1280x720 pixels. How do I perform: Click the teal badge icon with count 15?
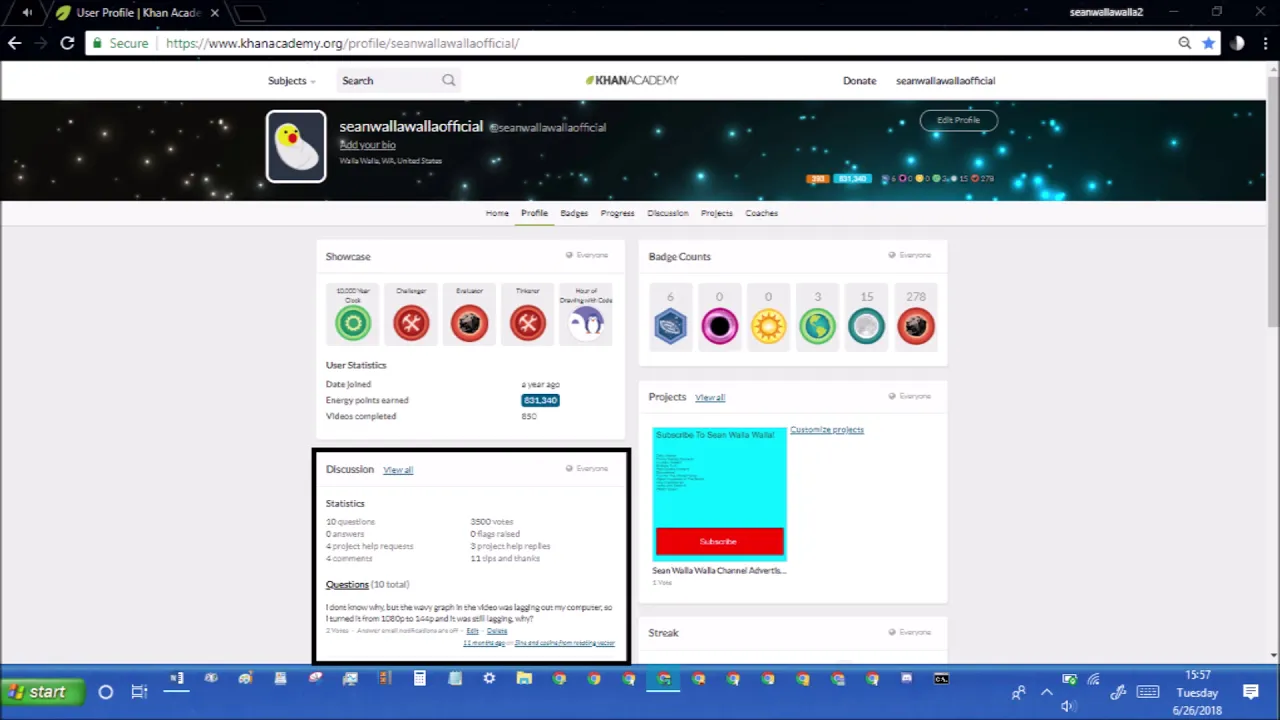(x=866, y=326)
